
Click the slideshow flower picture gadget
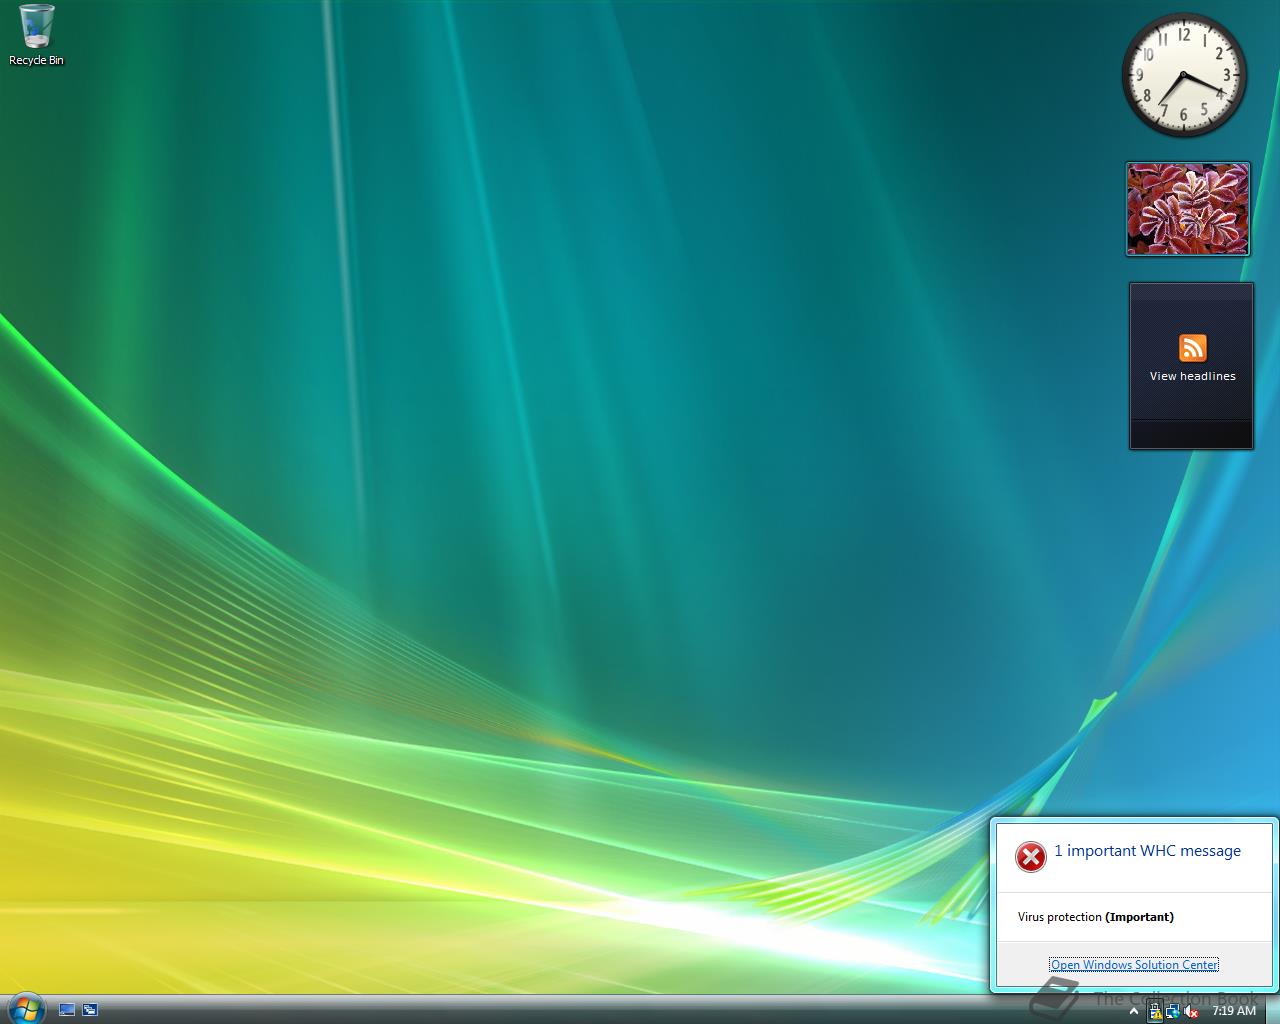pyautogui.click(x=1188, y=209)
